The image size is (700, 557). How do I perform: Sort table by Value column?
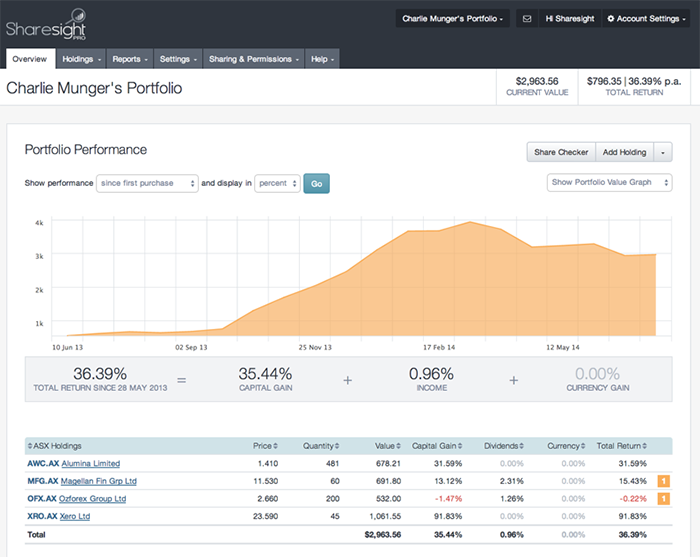tap(388, 446)
